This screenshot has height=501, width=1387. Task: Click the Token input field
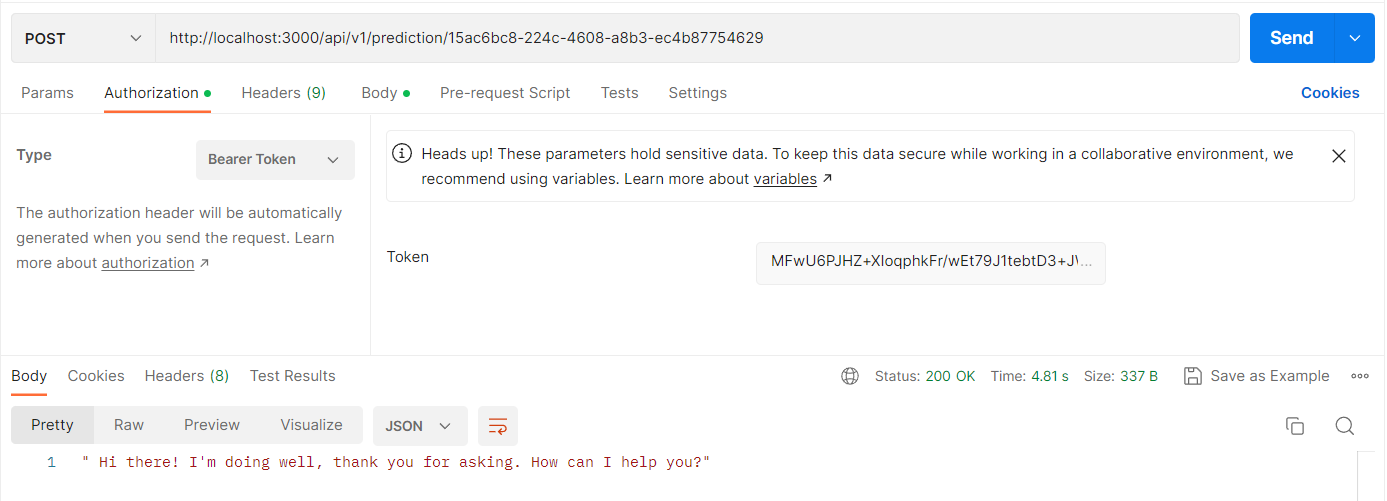tap(930, 262)
